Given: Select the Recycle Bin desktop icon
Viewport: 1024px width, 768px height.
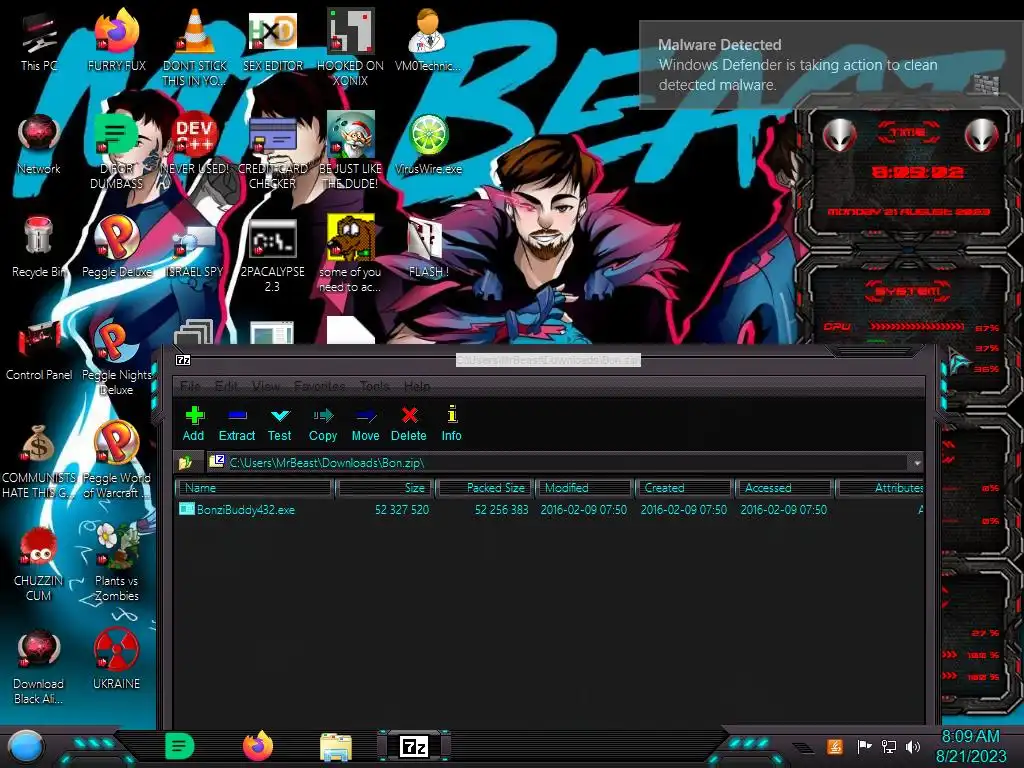Looking at the screenshot, I should [x=39, y=247].
